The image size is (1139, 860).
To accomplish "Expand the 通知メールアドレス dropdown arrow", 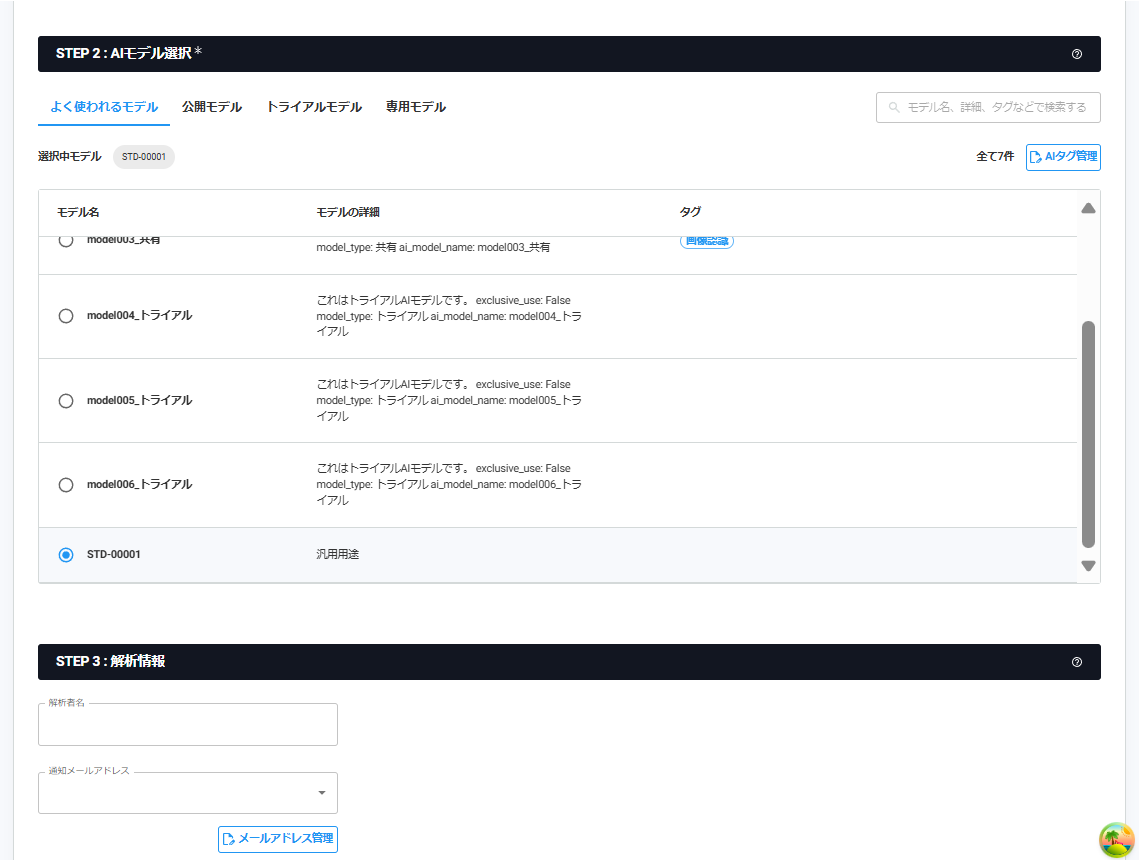I will tap(321, 793).
